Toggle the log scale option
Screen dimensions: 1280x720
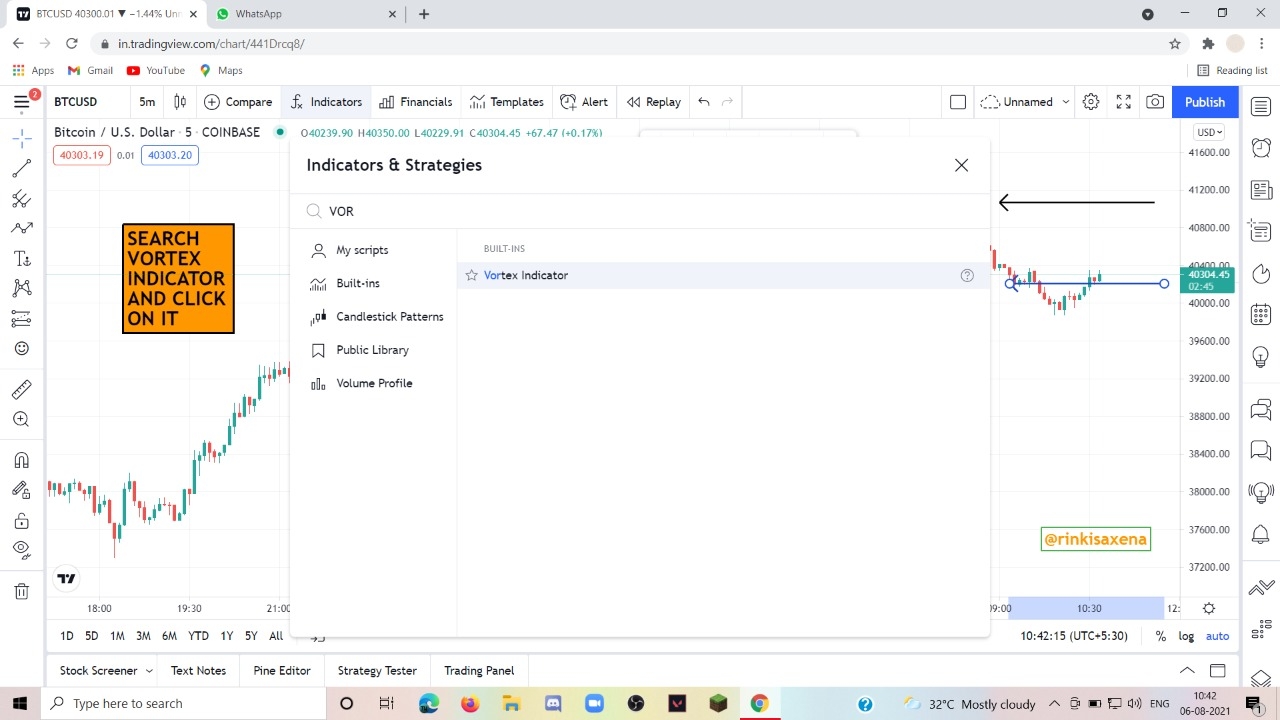click(x=1186, y=636)
